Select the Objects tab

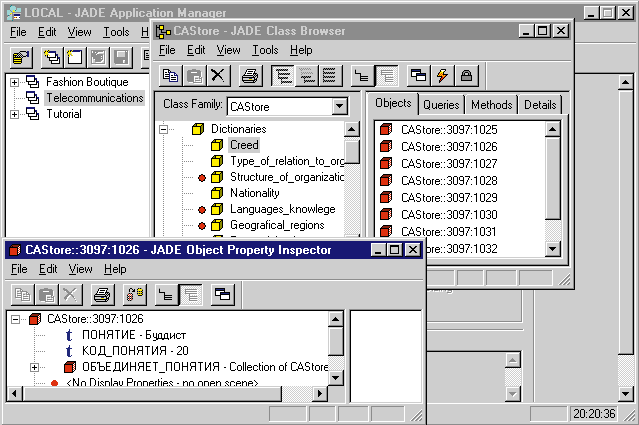(x=393, y=103)
